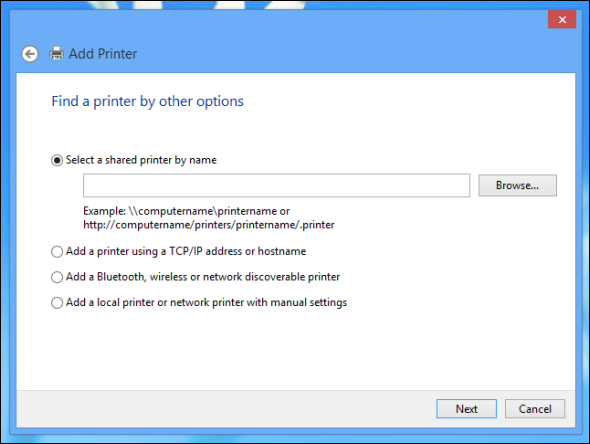This screenshot has width=590, height=444.
Task: Click the Add a local printer or network printer label
Action: (x=206, y=303)
